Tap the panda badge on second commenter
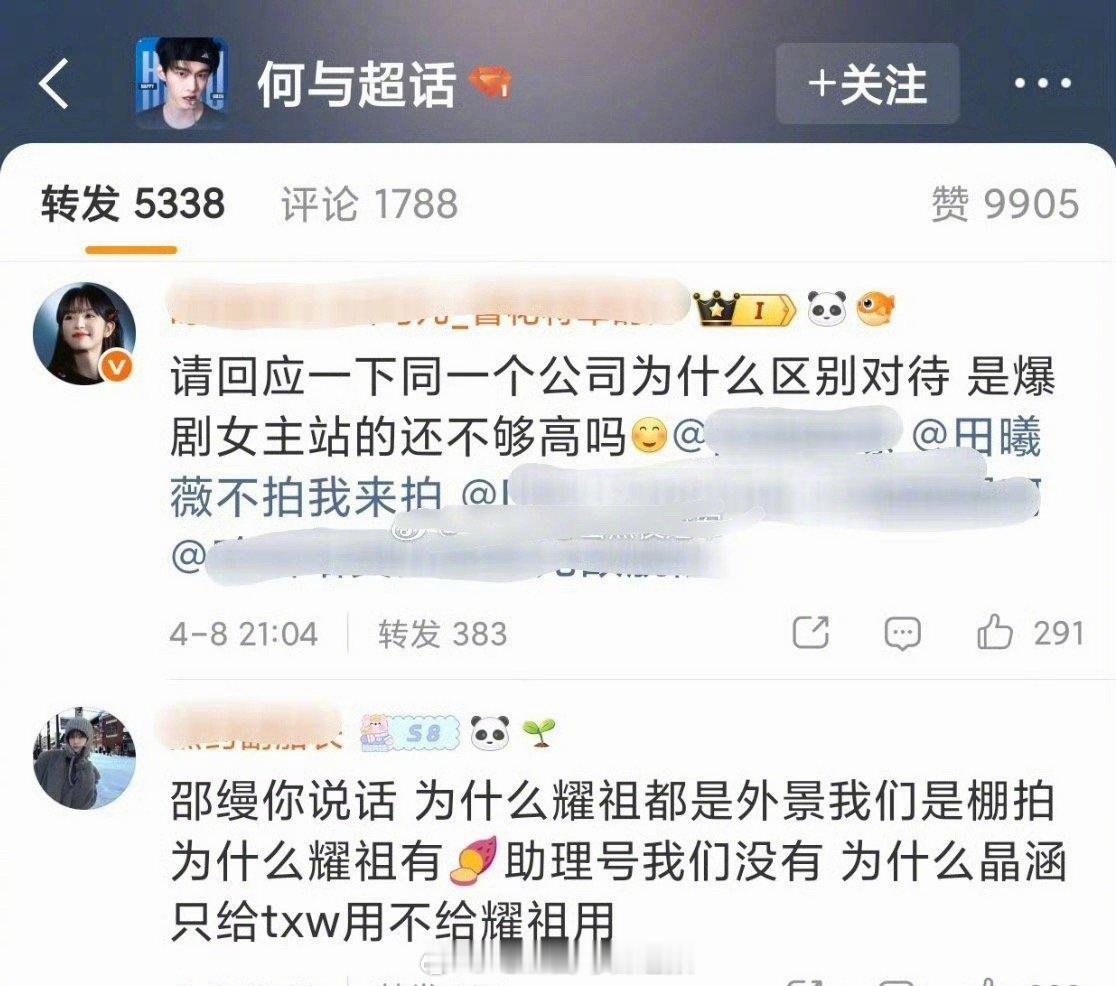Image resolution: width=1116 pixels, height=986 pixels. pos(490,733)
